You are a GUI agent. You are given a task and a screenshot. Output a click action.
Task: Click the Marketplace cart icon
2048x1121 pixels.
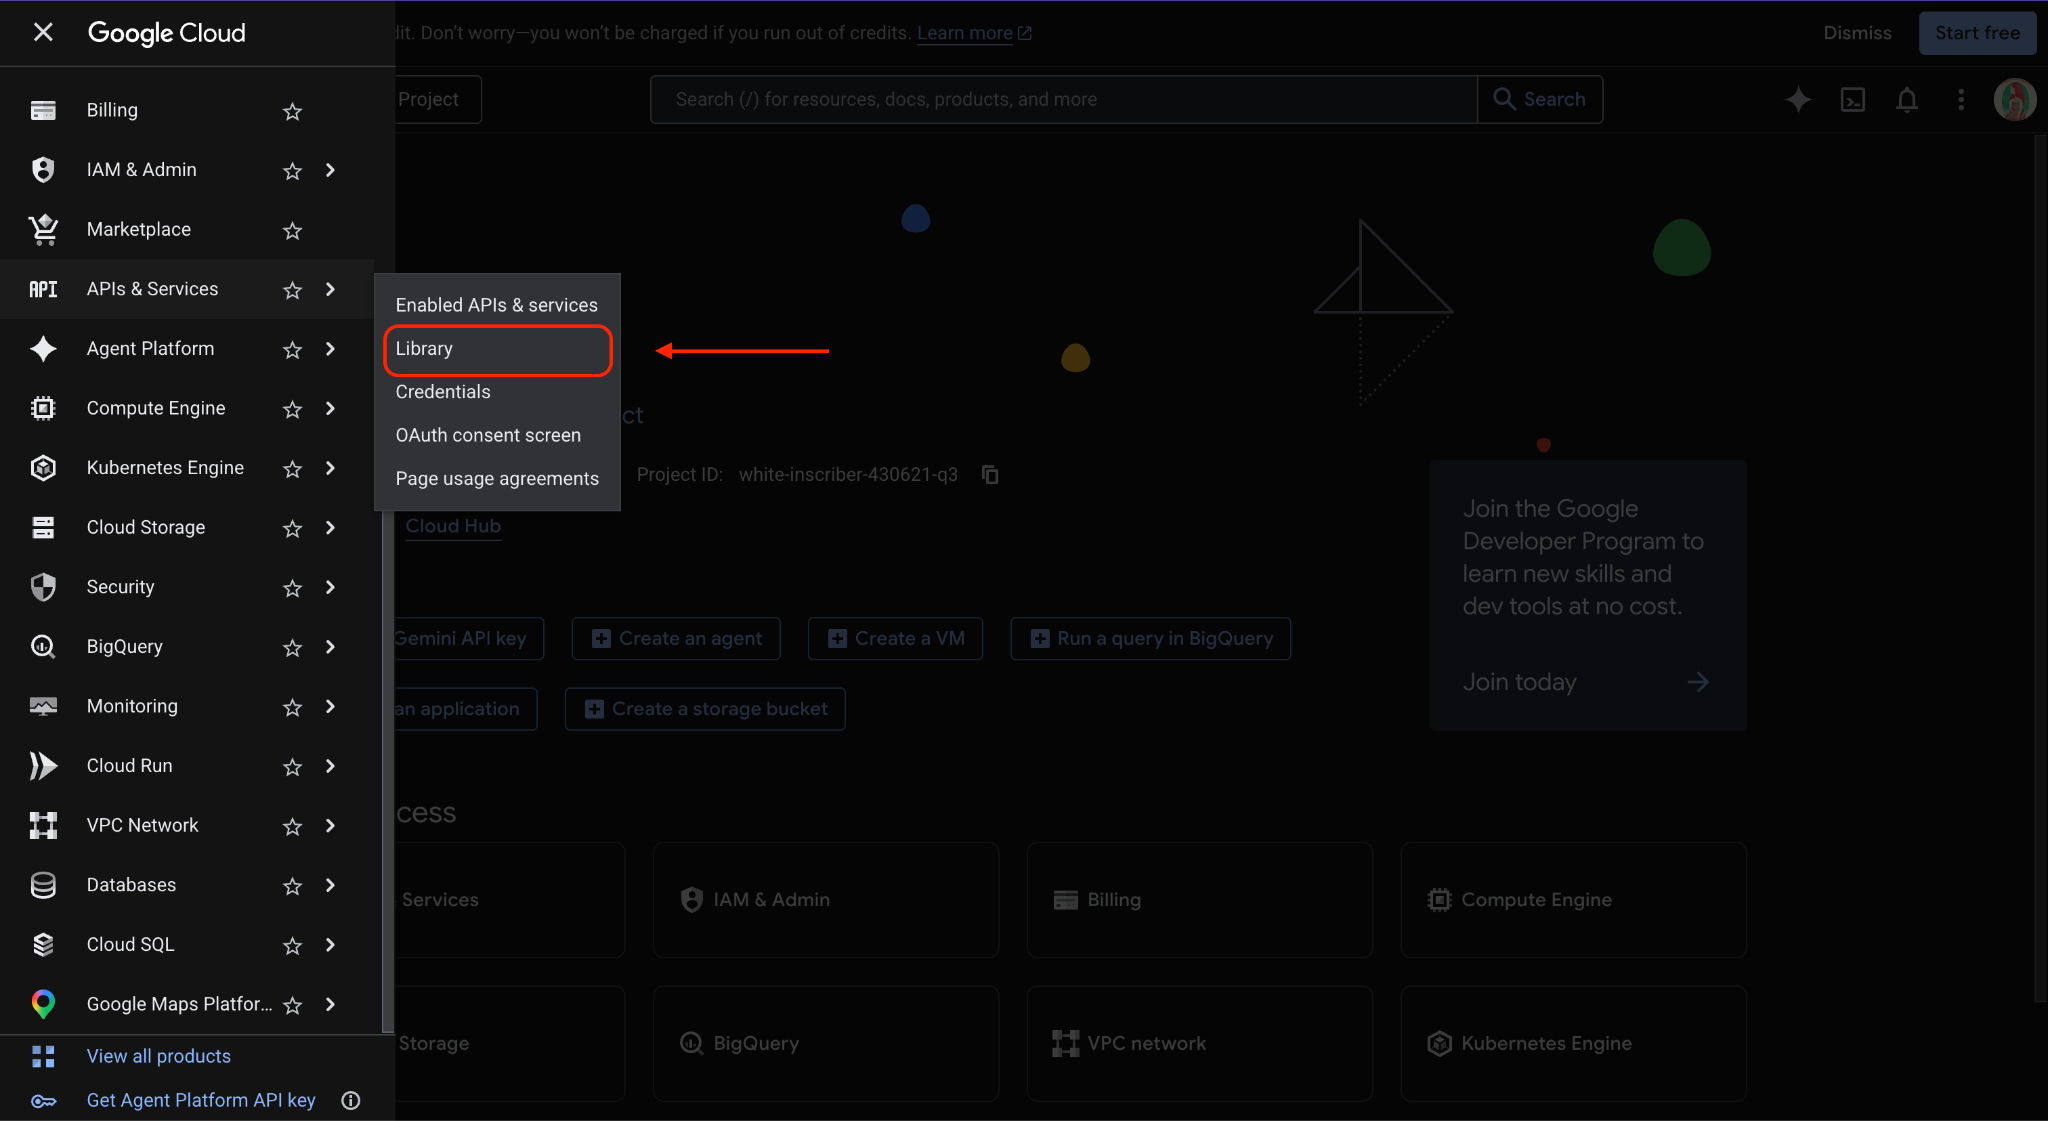pyautogui.click(x=43, y=229)
